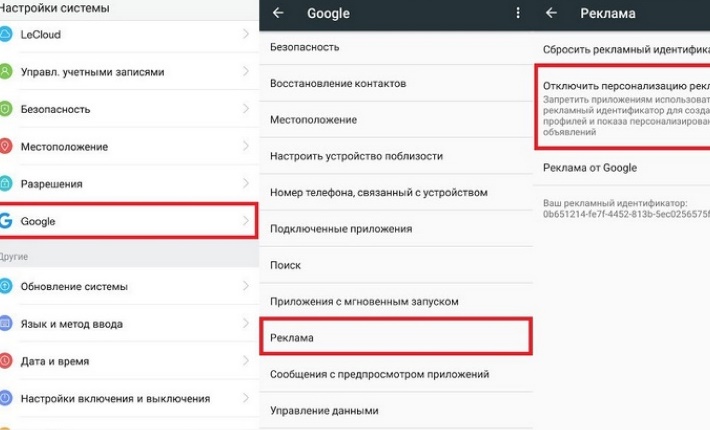Open chevron on Google settings row
The height and width of the screenshot is (430, 710).
click(246, 220)
